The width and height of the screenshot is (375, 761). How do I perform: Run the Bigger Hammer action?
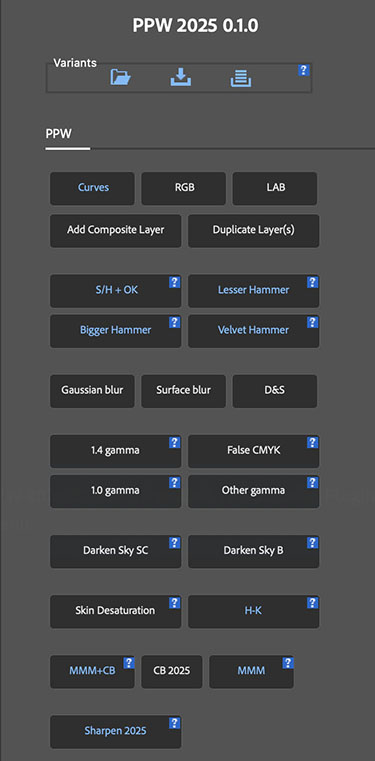click(115, 331)
